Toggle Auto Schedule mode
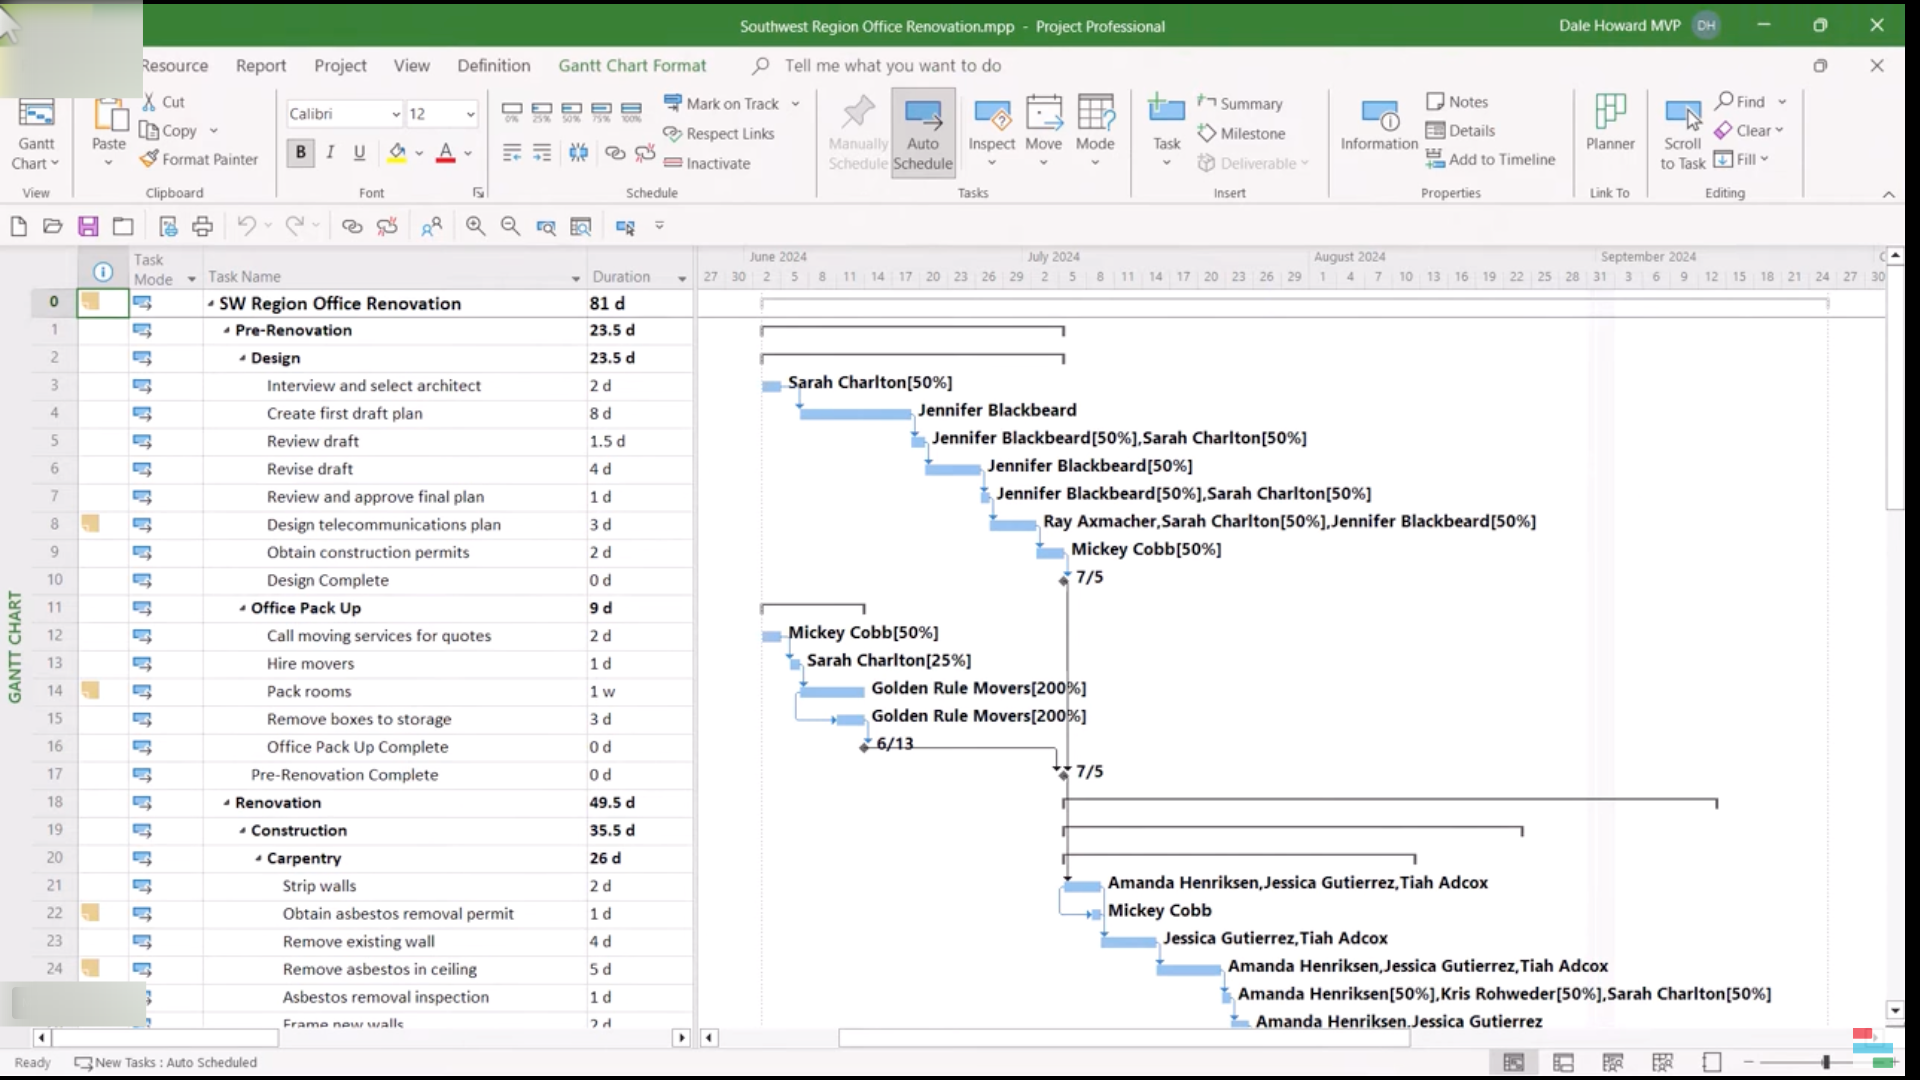This screenshot has width=1920, height=1080. click(922, 132)
